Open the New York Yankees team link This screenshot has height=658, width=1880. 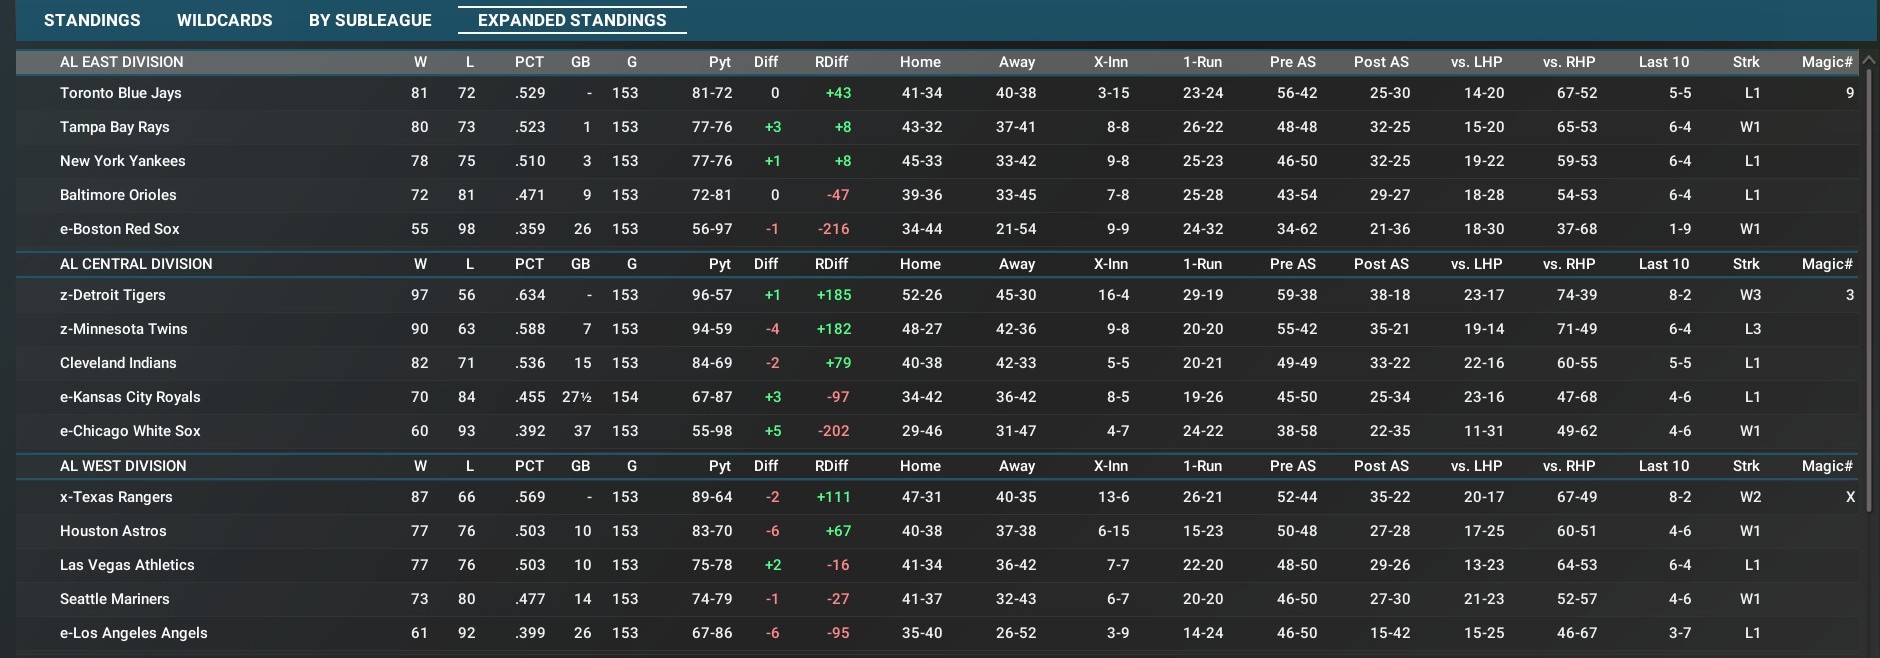[123, 161]
